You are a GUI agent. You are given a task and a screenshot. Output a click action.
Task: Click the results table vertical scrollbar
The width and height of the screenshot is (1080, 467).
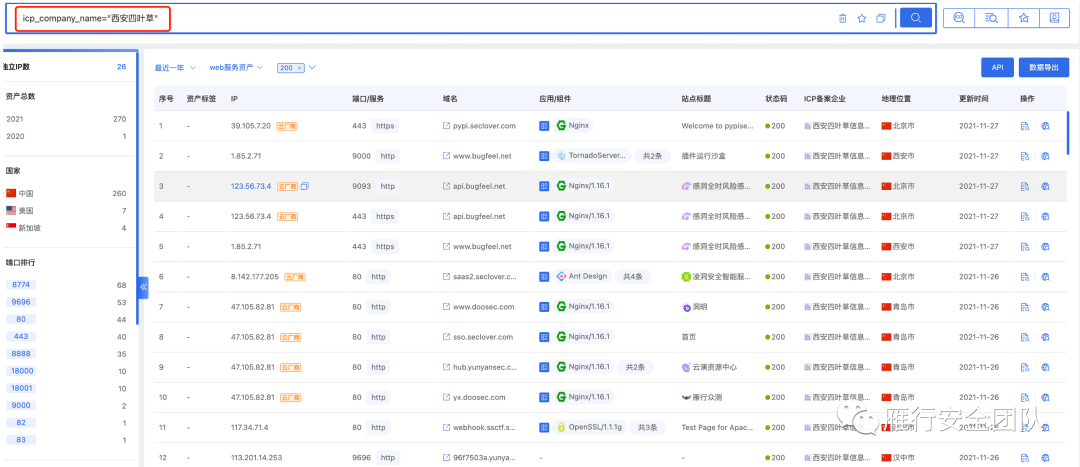(1068, 132)
